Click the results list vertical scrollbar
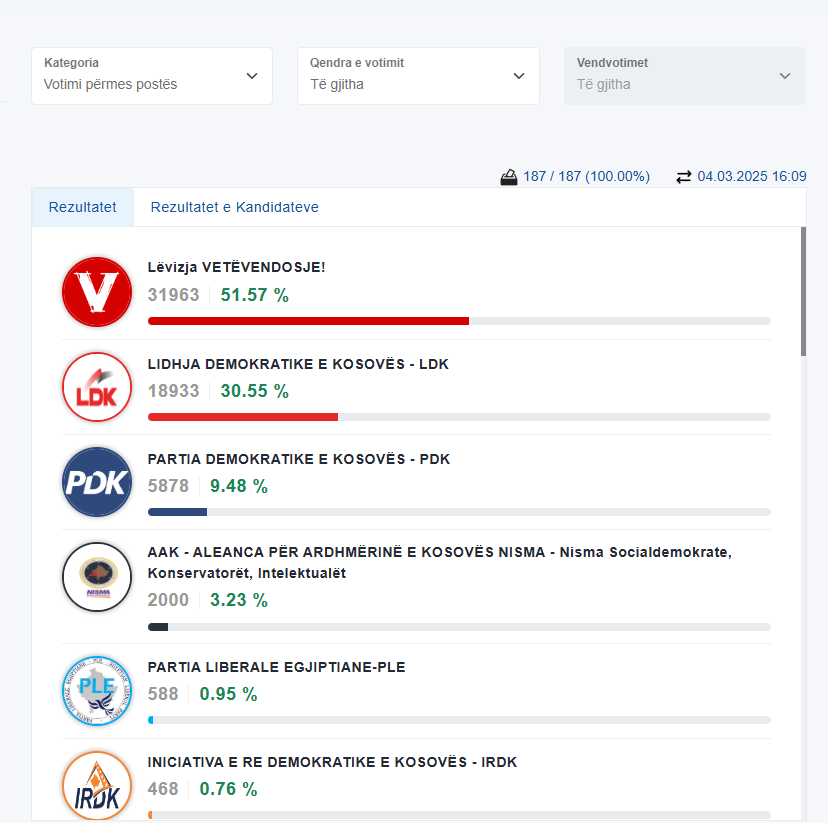The width and height of the screenshot is (828, 823). coord(803,291)
